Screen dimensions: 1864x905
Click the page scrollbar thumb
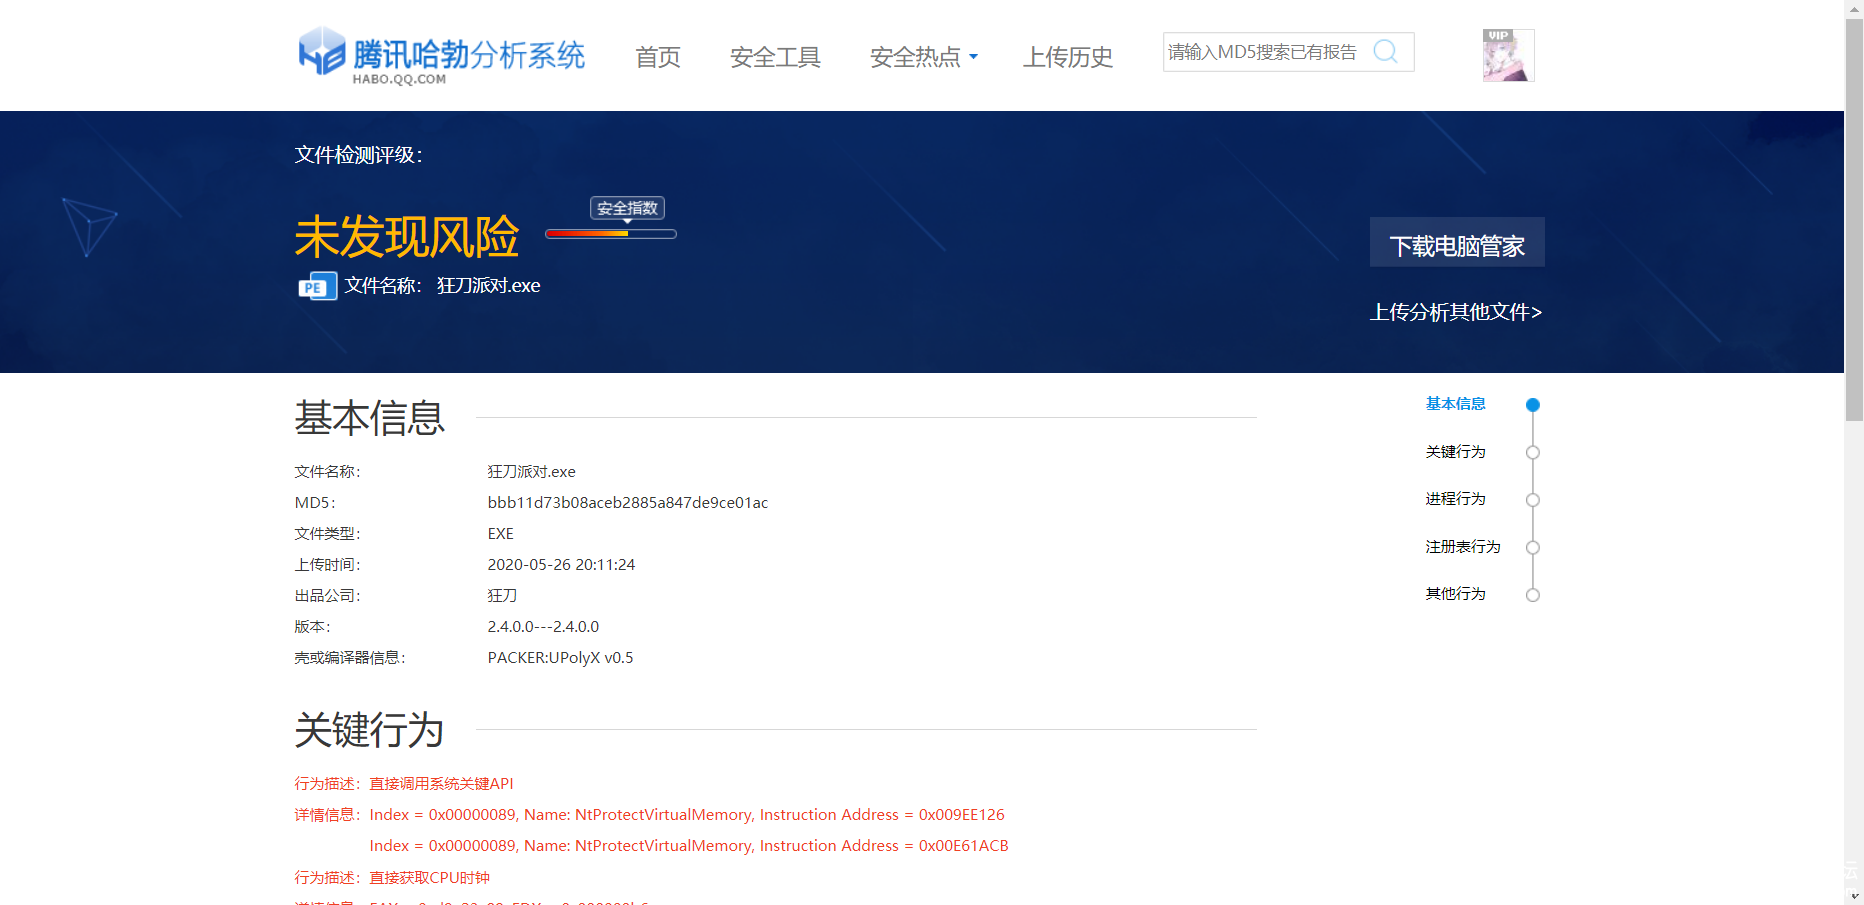1854,219
